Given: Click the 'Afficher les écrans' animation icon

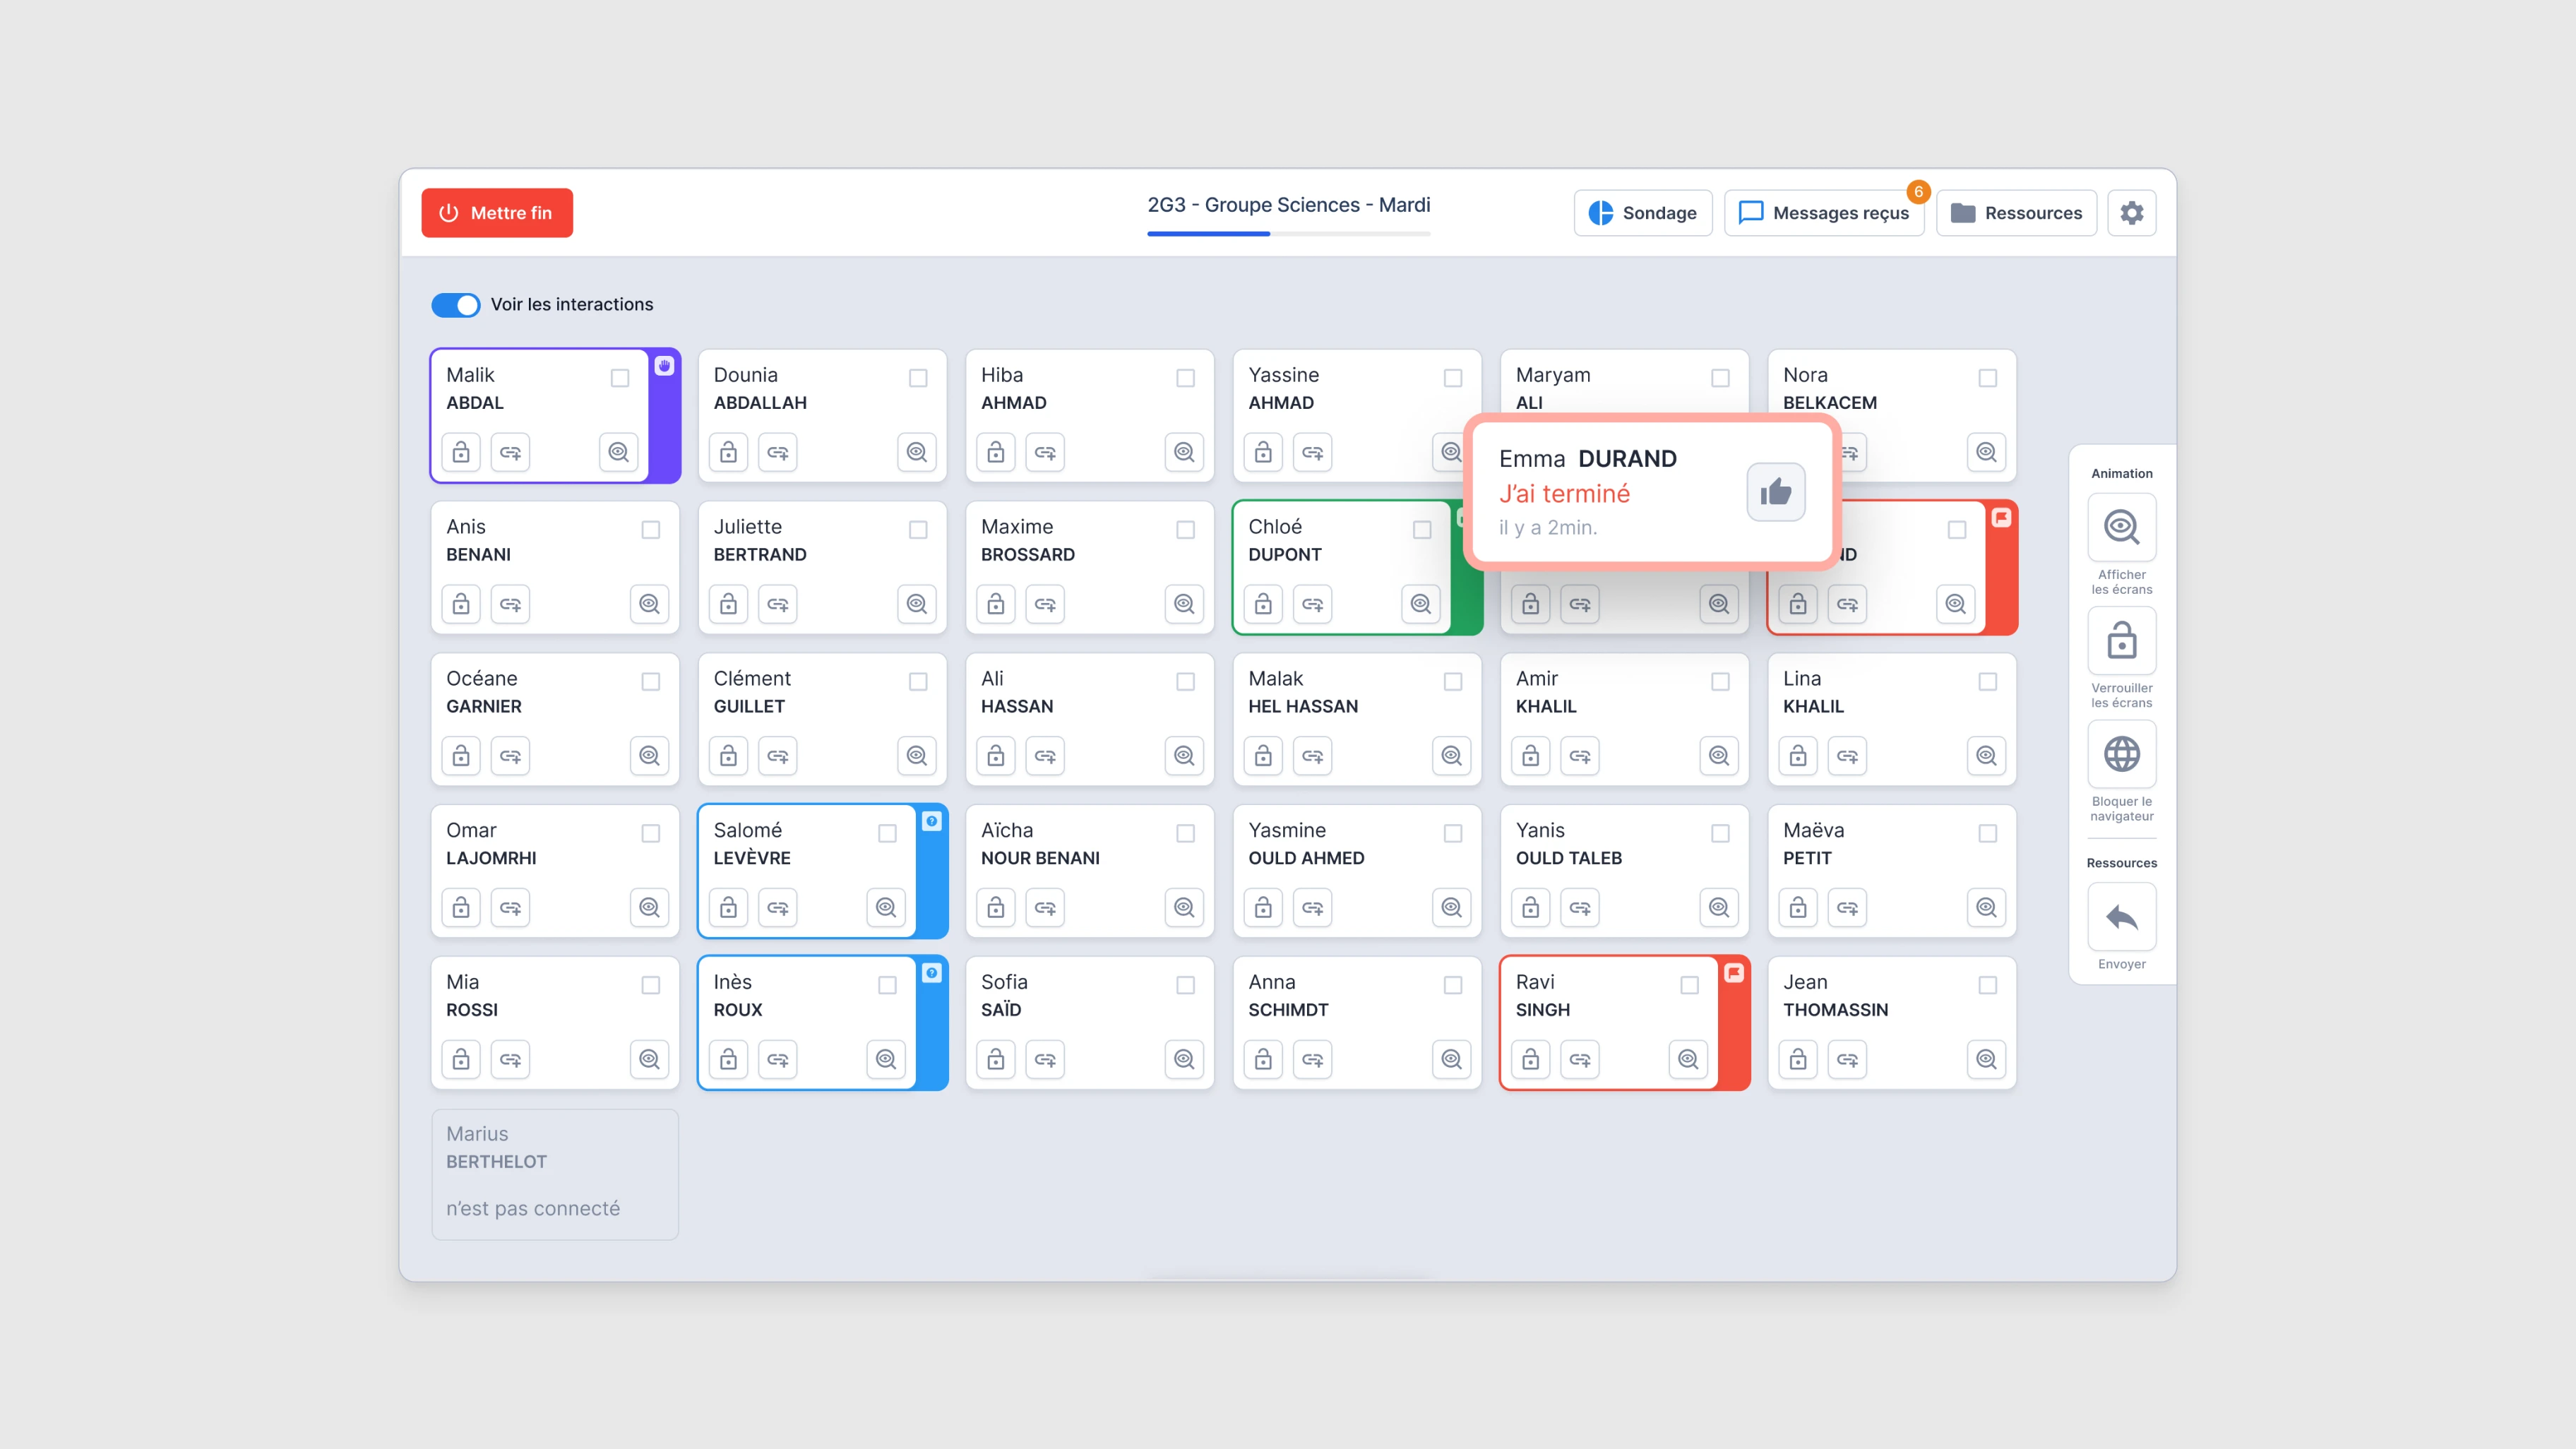Looking at the screenshot, I should 2121,527.
